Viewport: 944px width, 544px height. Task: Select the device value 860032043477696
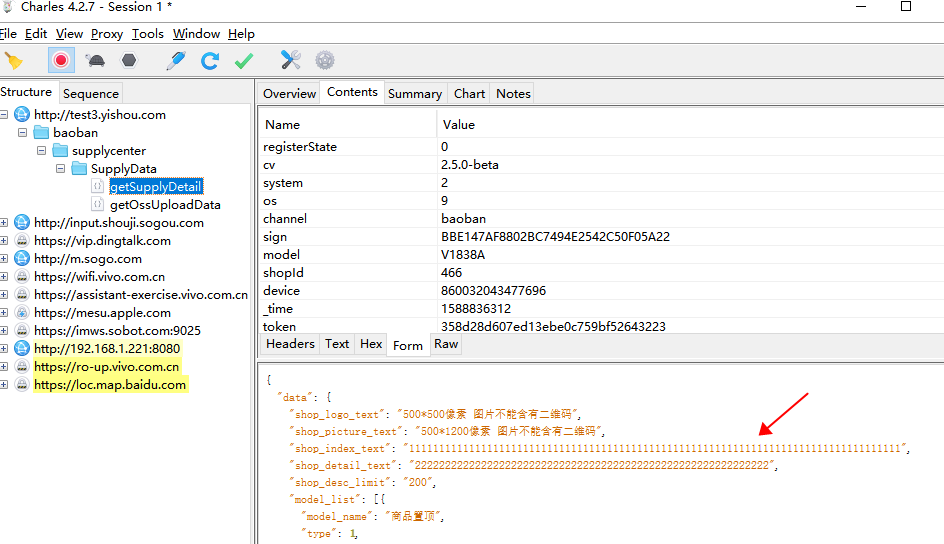click(x=493, y=291)
